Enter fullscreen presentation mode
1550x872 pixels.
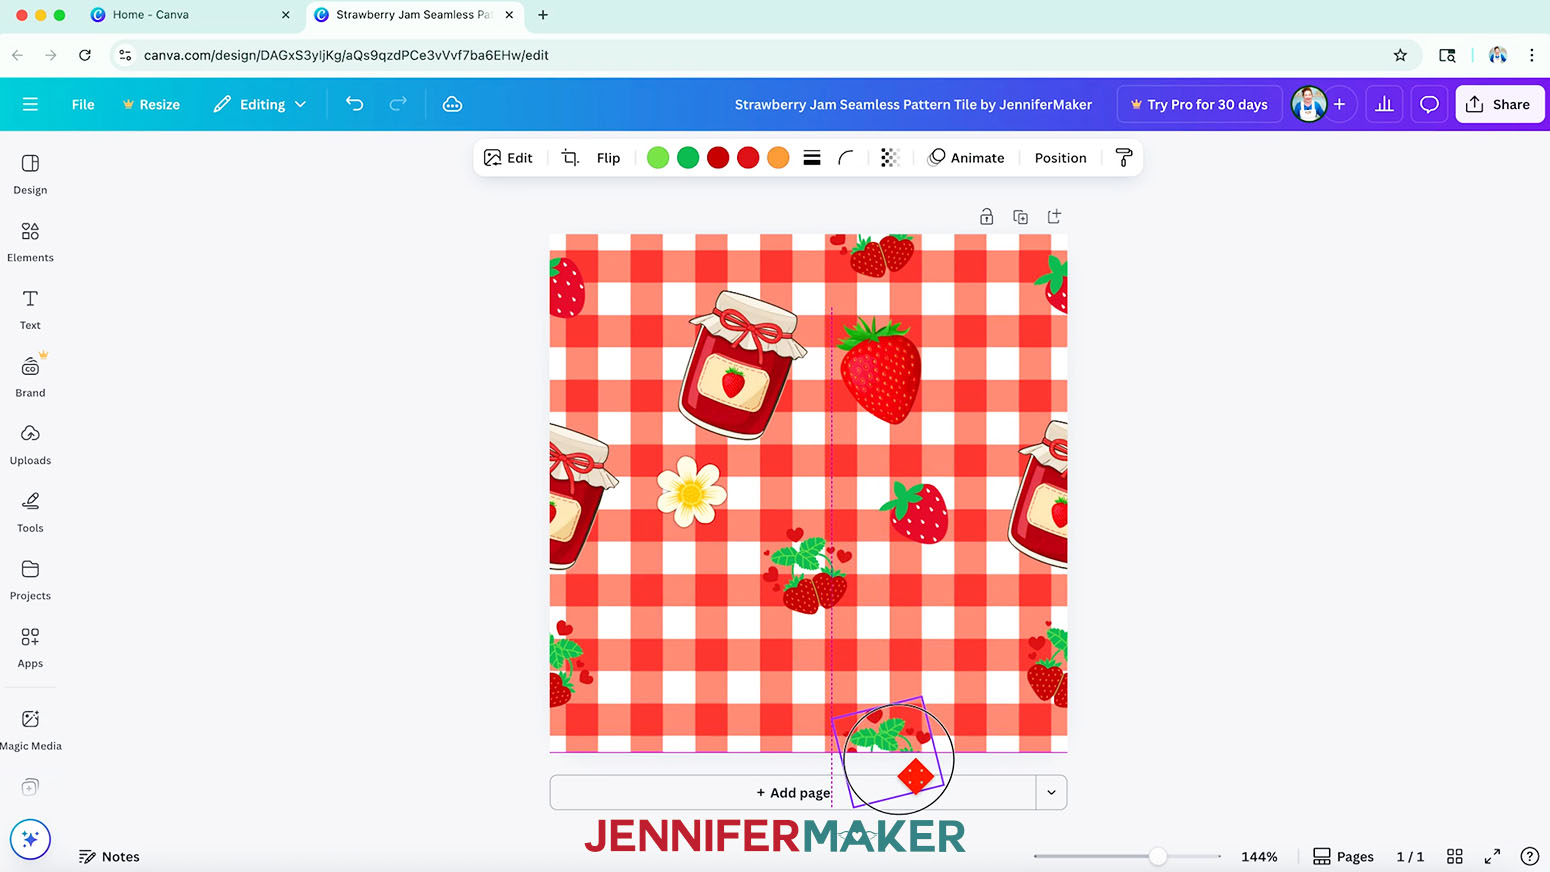pyautogui.click(x=1492, y=857)
